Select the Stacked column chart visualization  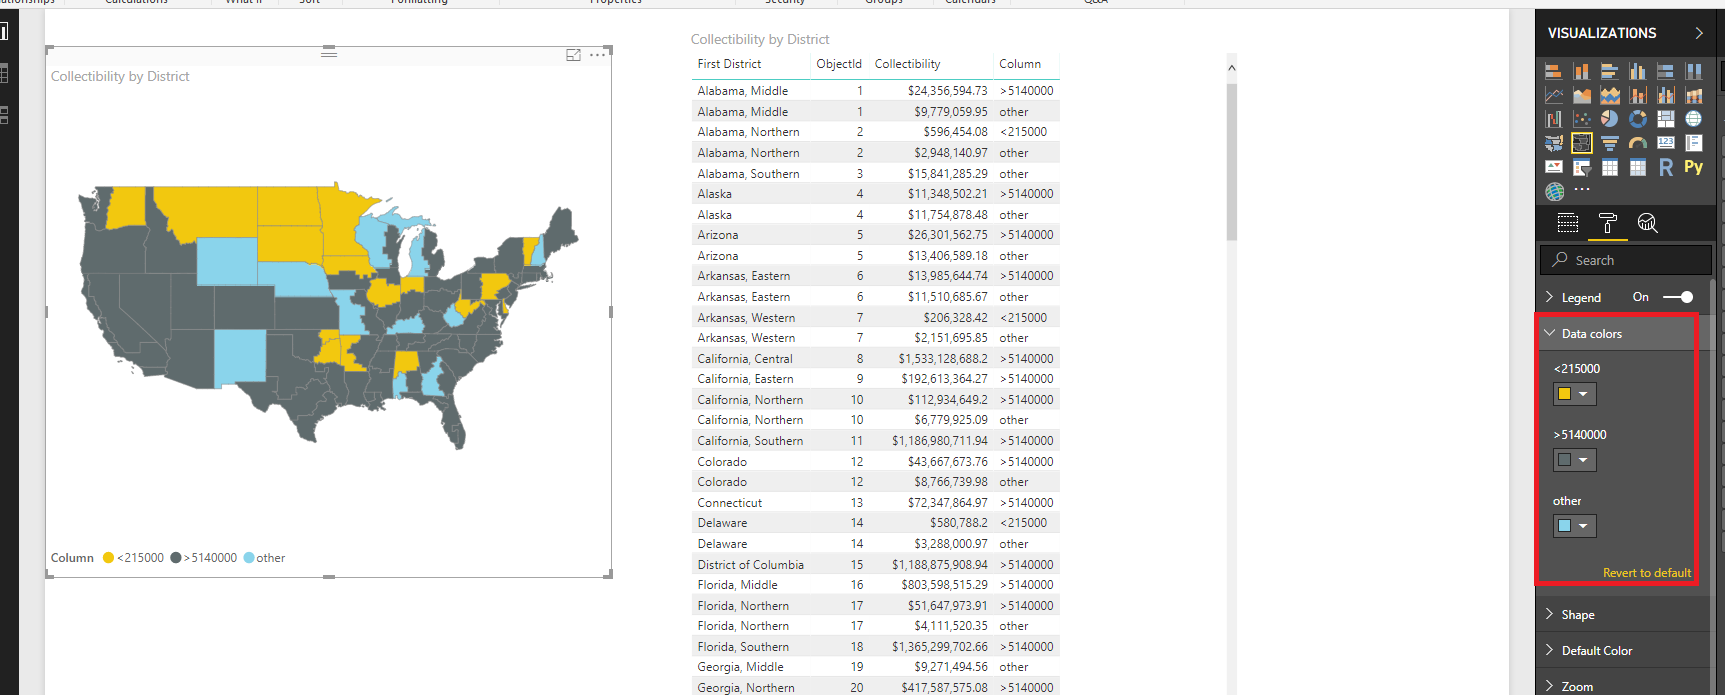click(1581, 71)
